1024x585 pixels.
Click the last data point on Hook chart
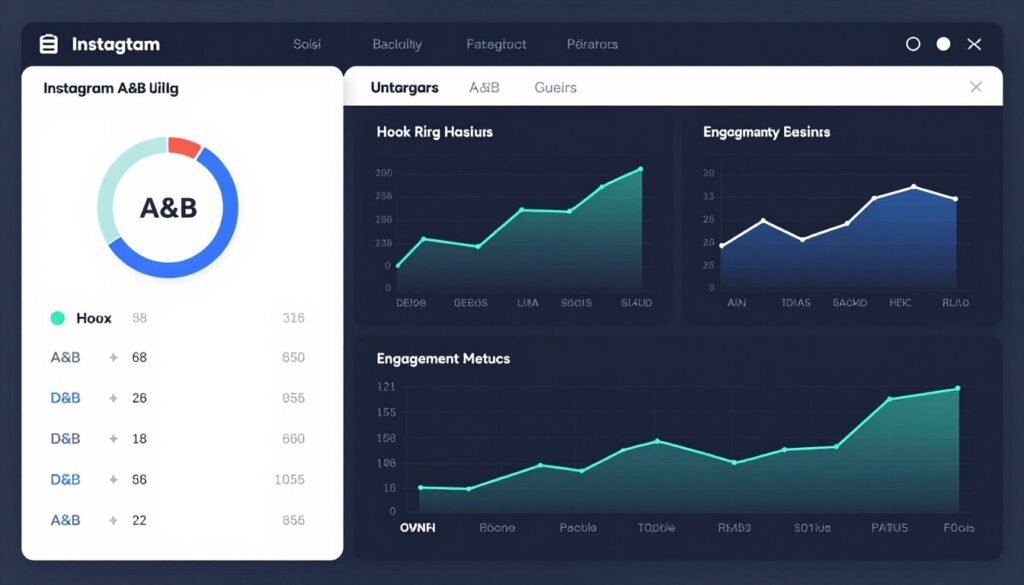tap(641, 169)
